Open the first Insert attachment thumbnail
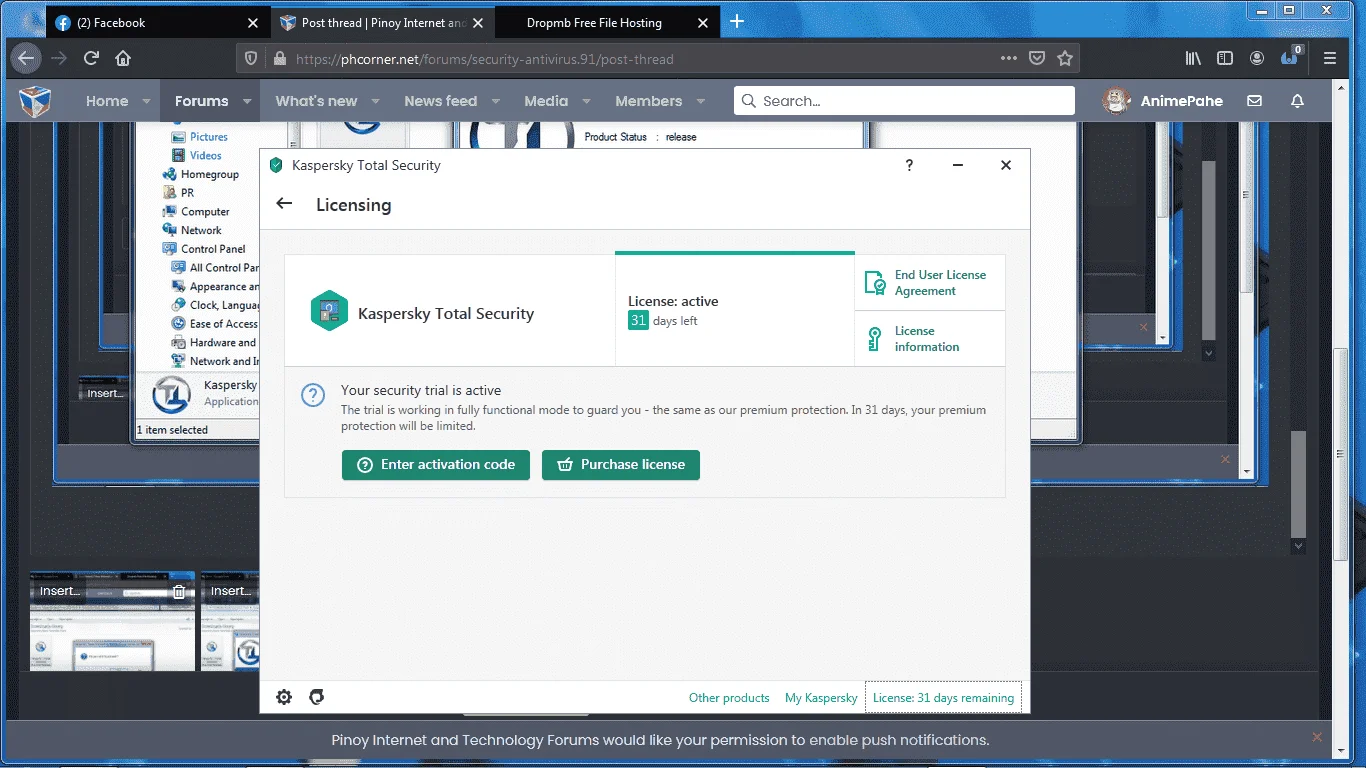 (x=110, y=620)
